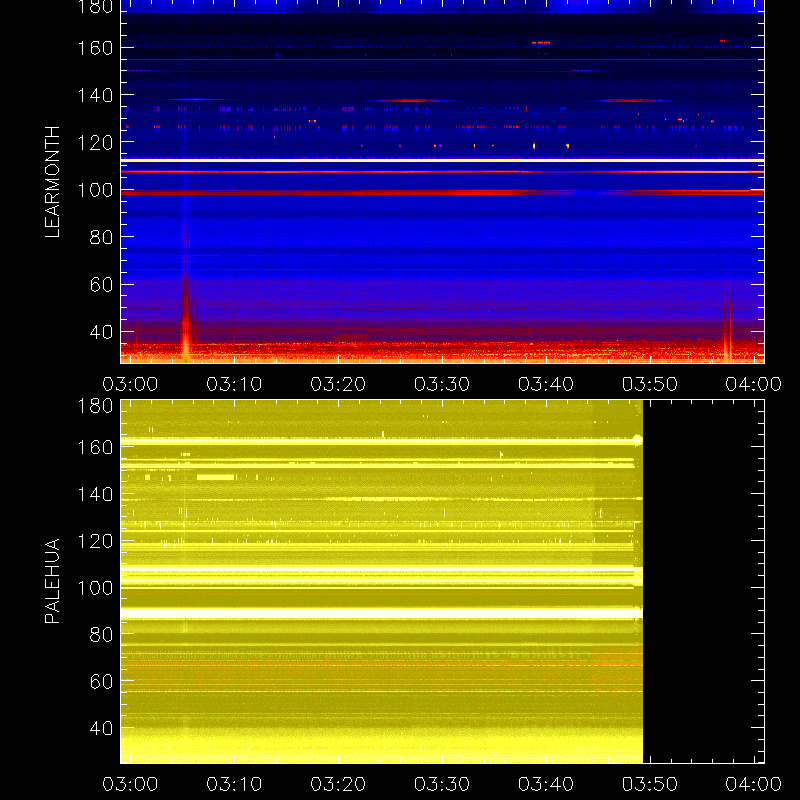Select the 80 frequency label on Palehua plot
The height and width of the screenshot is (800, 800).
[x=101, y=635]
